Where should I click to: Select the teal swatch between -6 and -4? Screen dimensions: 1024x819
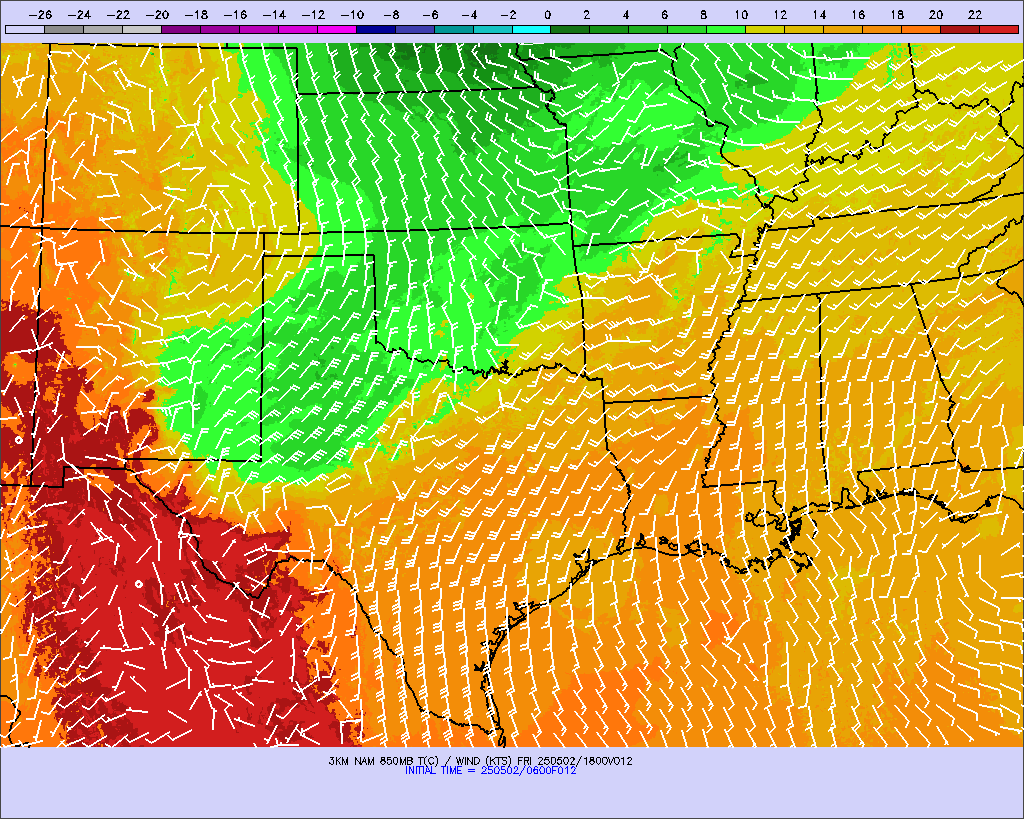click(453, 29)
